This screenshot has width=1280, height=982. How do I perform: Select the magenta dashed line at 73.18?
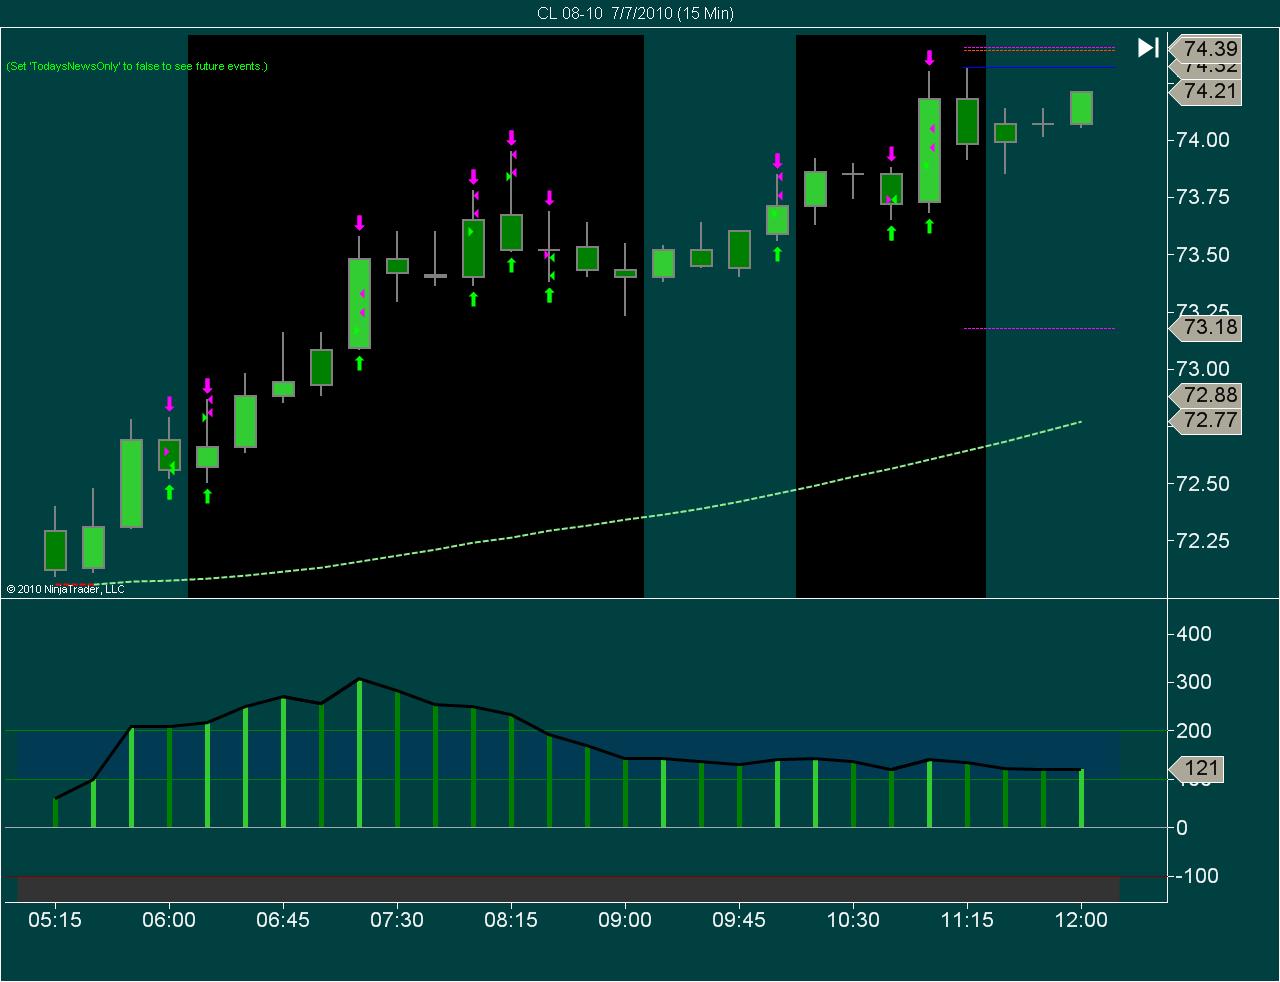tap(1038, 328)
